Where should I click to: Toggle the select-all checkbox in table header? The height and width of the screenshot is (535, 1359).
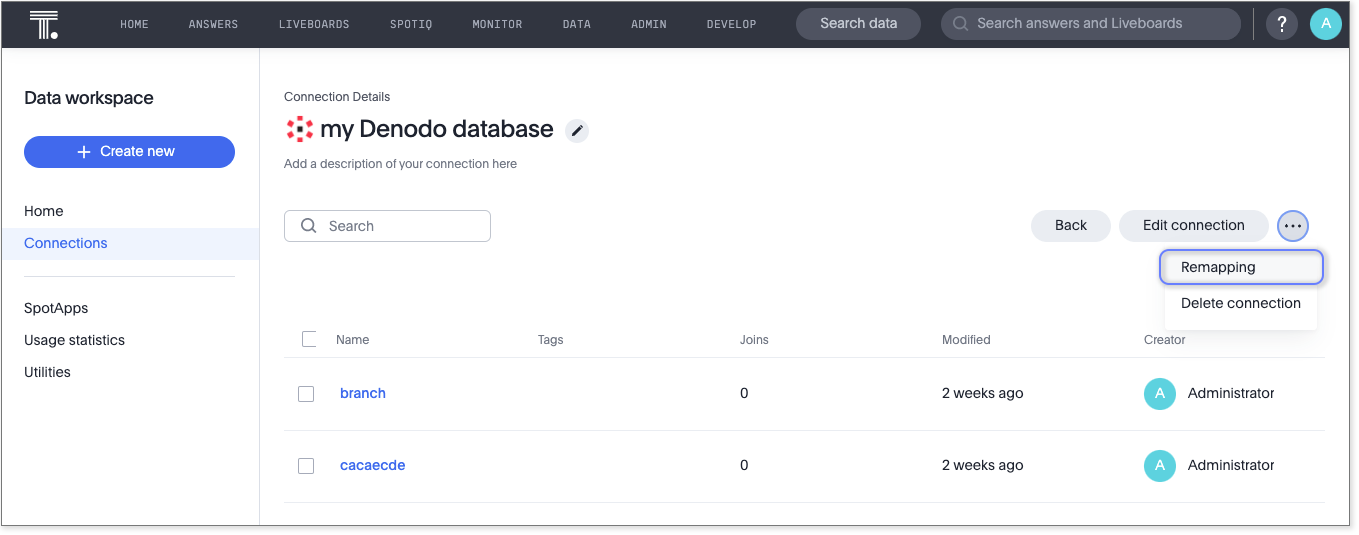pos(309,339)
